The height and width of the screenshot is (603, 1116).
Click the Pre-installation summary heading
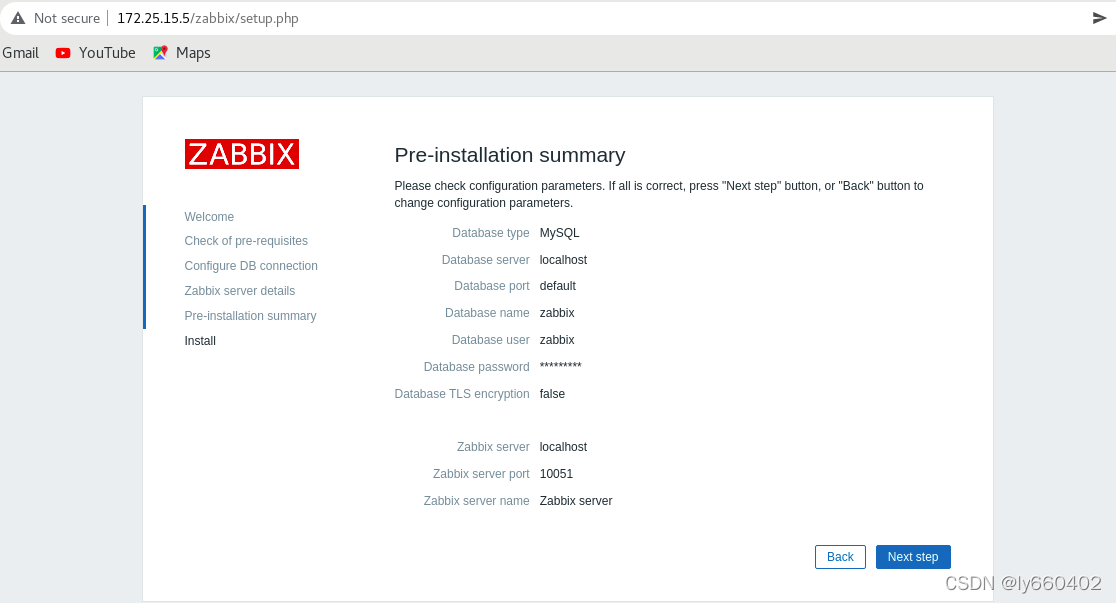(510, 154)
